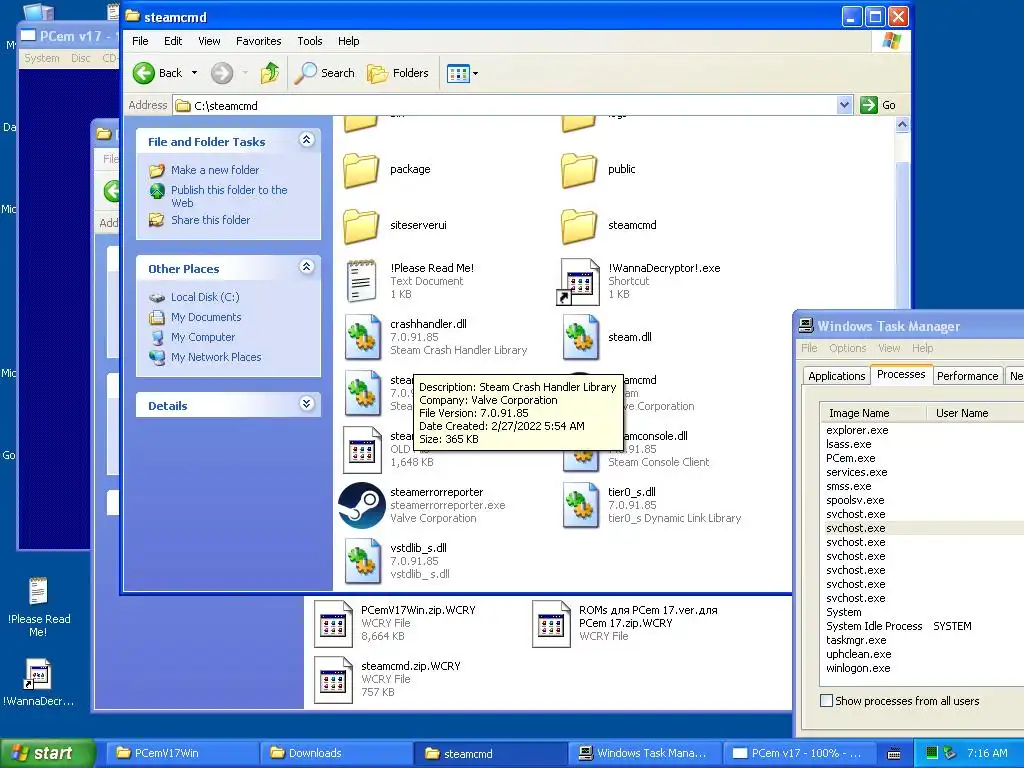Switch to Applications tab in Task Manager

pos(836,376)
